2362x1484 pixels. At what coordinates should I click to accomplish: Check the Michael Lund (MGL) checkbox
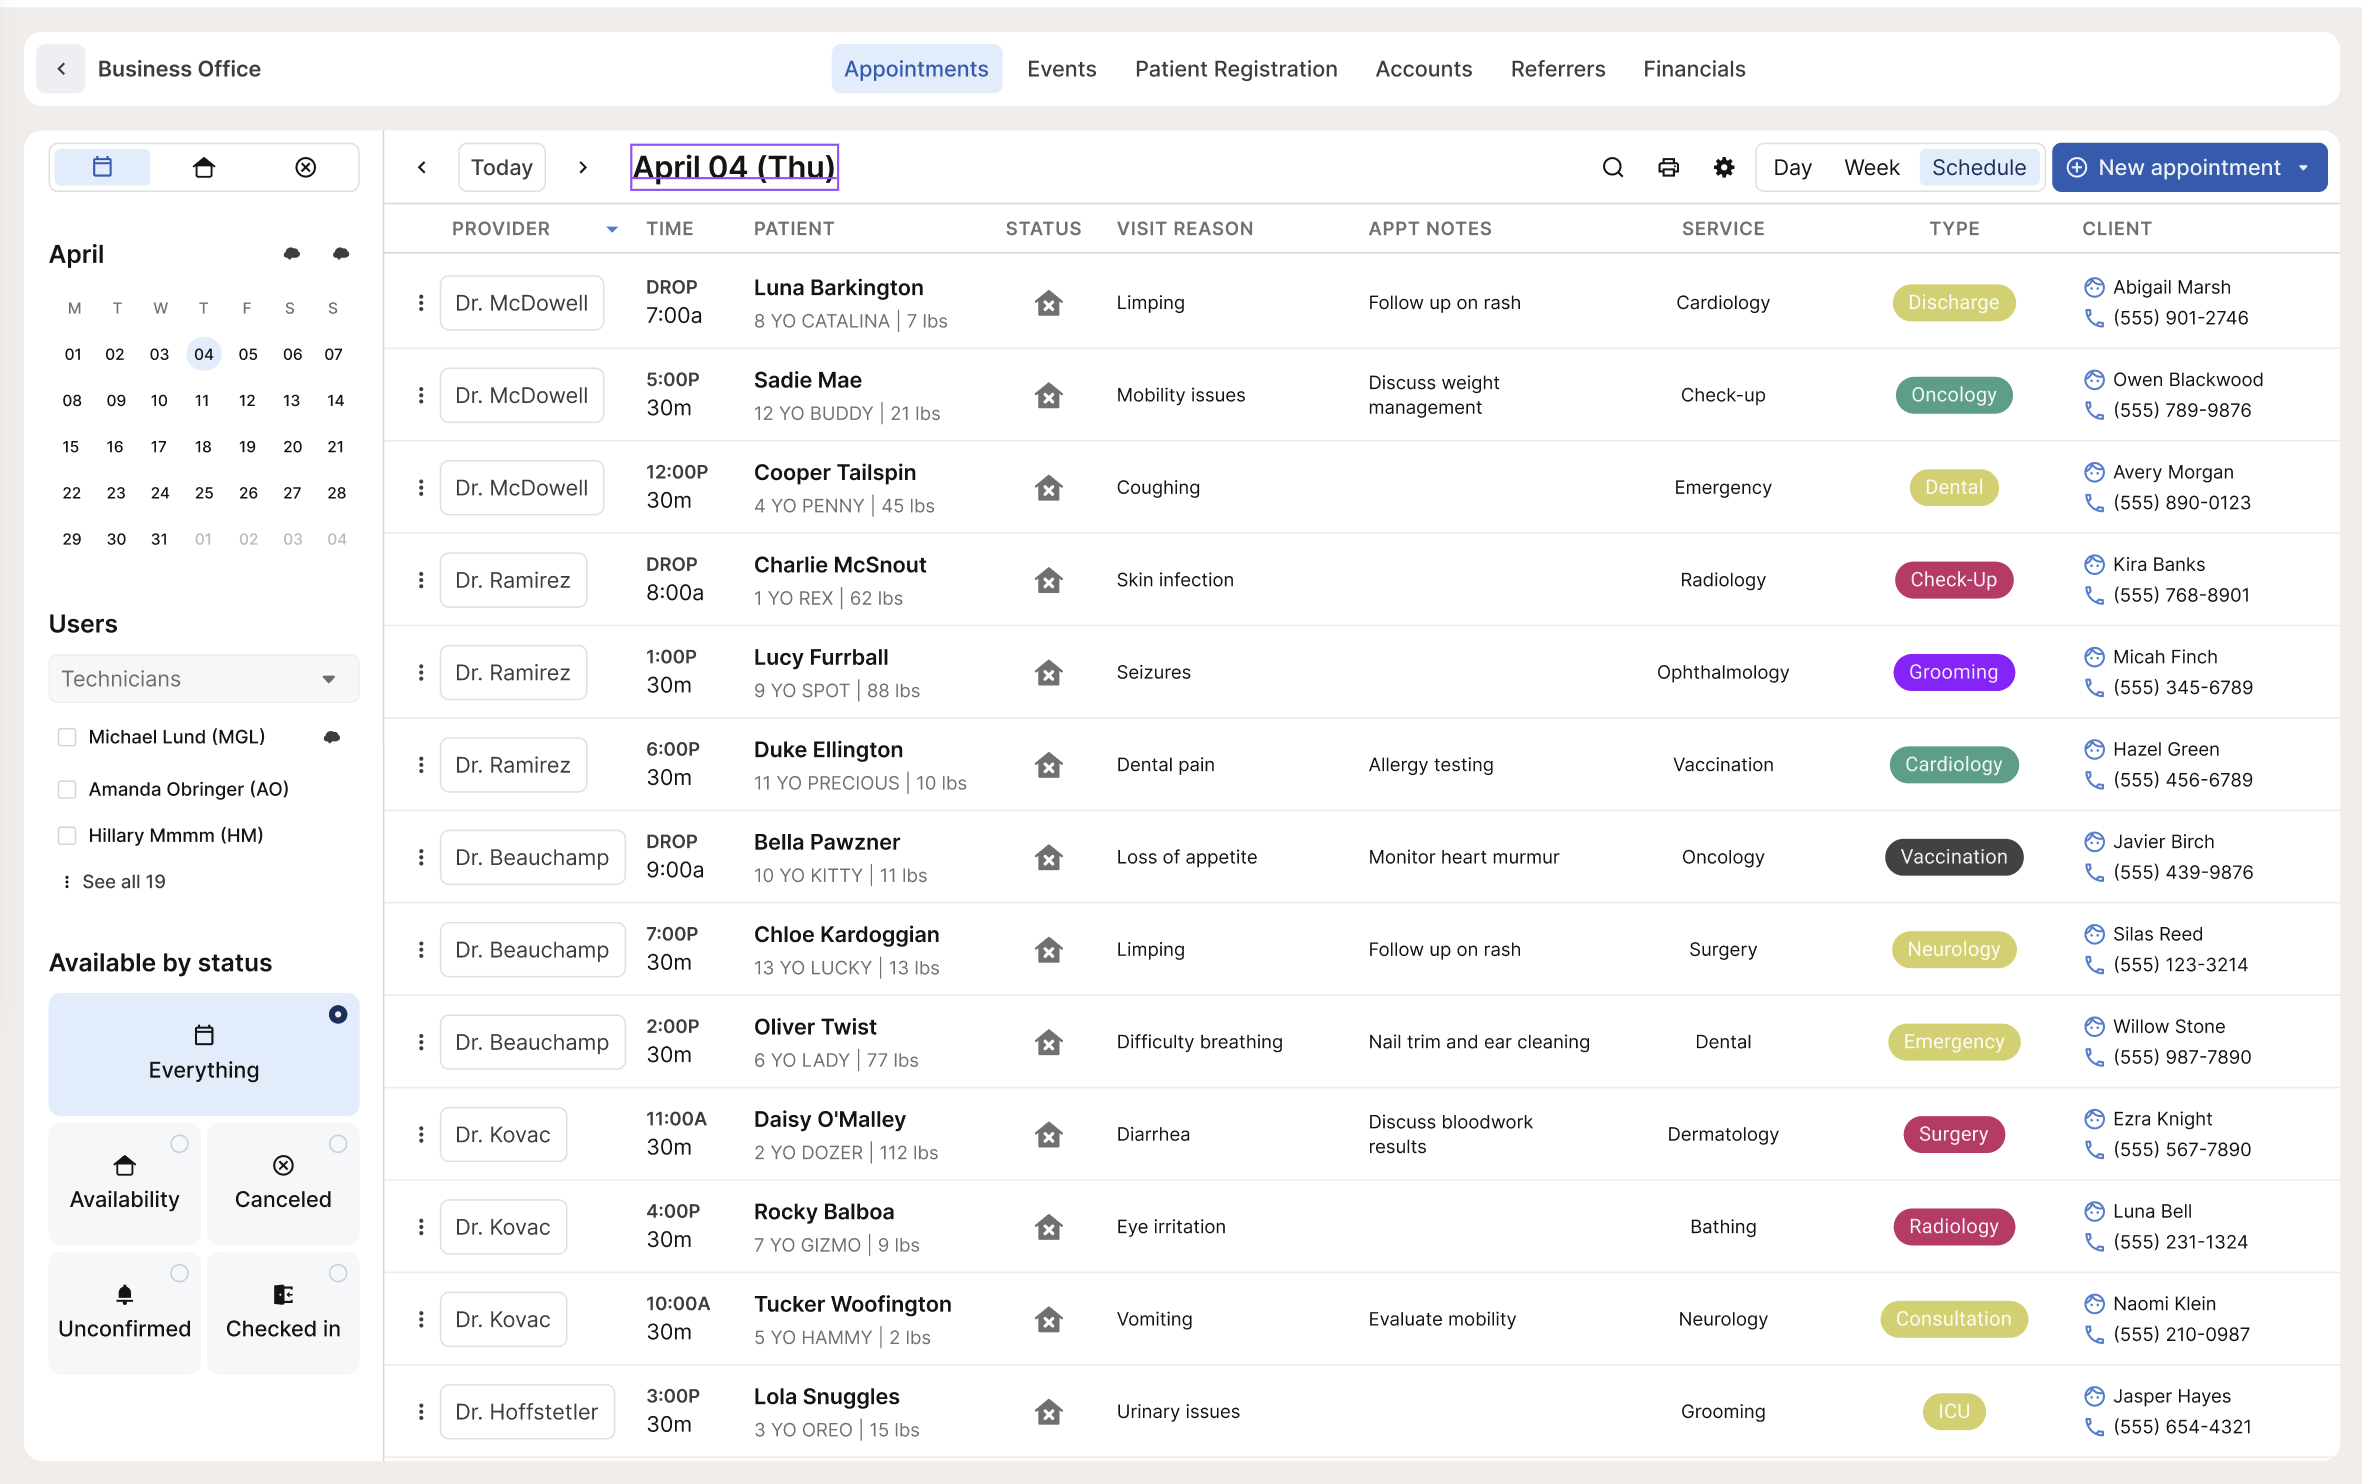[x=67, y=737]
